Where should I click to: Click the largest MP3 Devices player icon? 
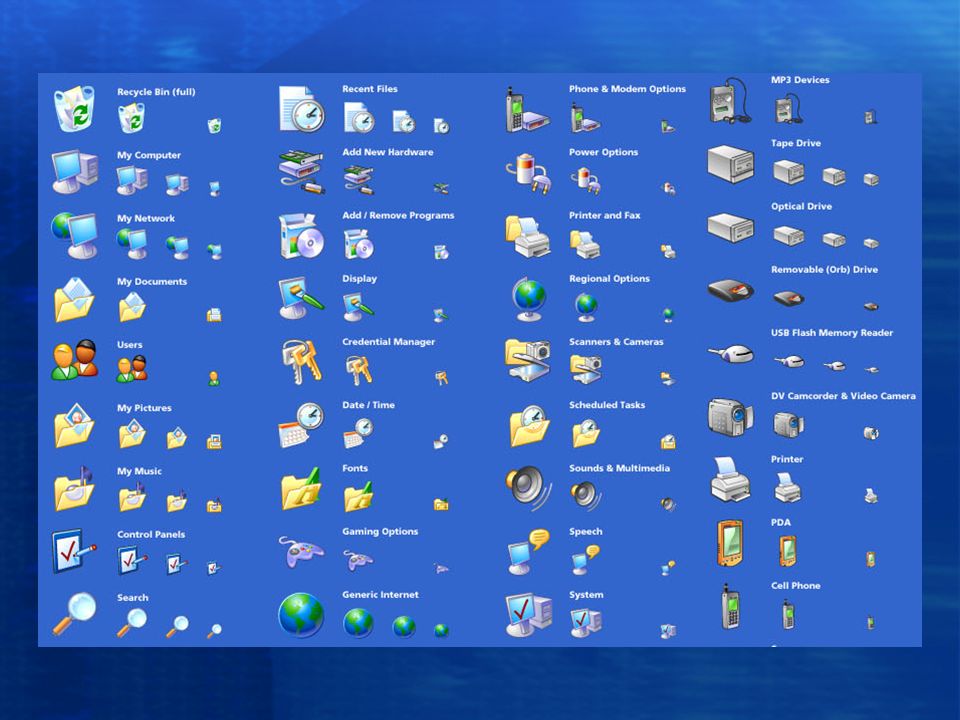point(730,101)
